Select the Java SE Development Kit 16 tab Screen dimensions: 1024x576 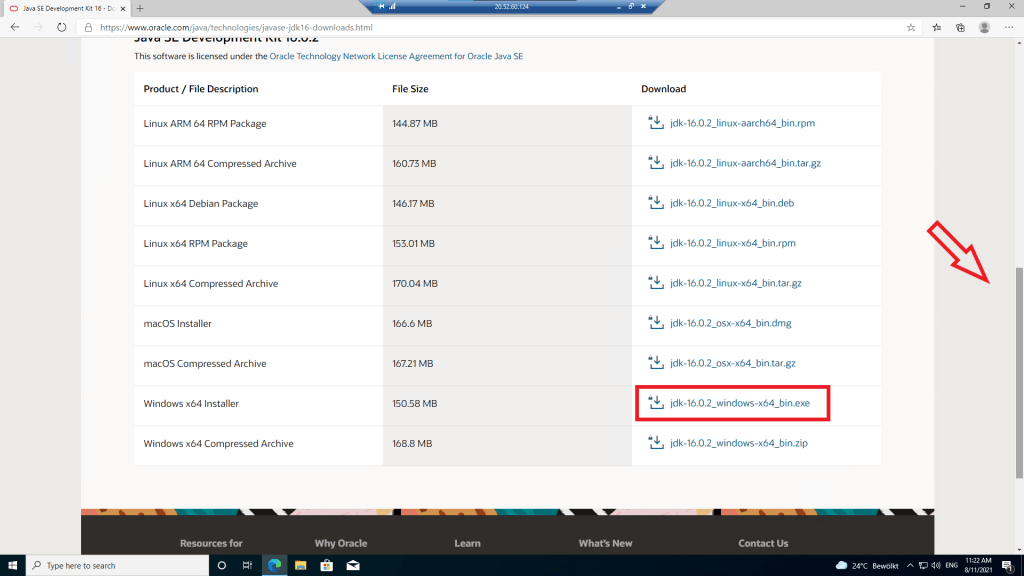pyautogui.click(x=65, y=8)
